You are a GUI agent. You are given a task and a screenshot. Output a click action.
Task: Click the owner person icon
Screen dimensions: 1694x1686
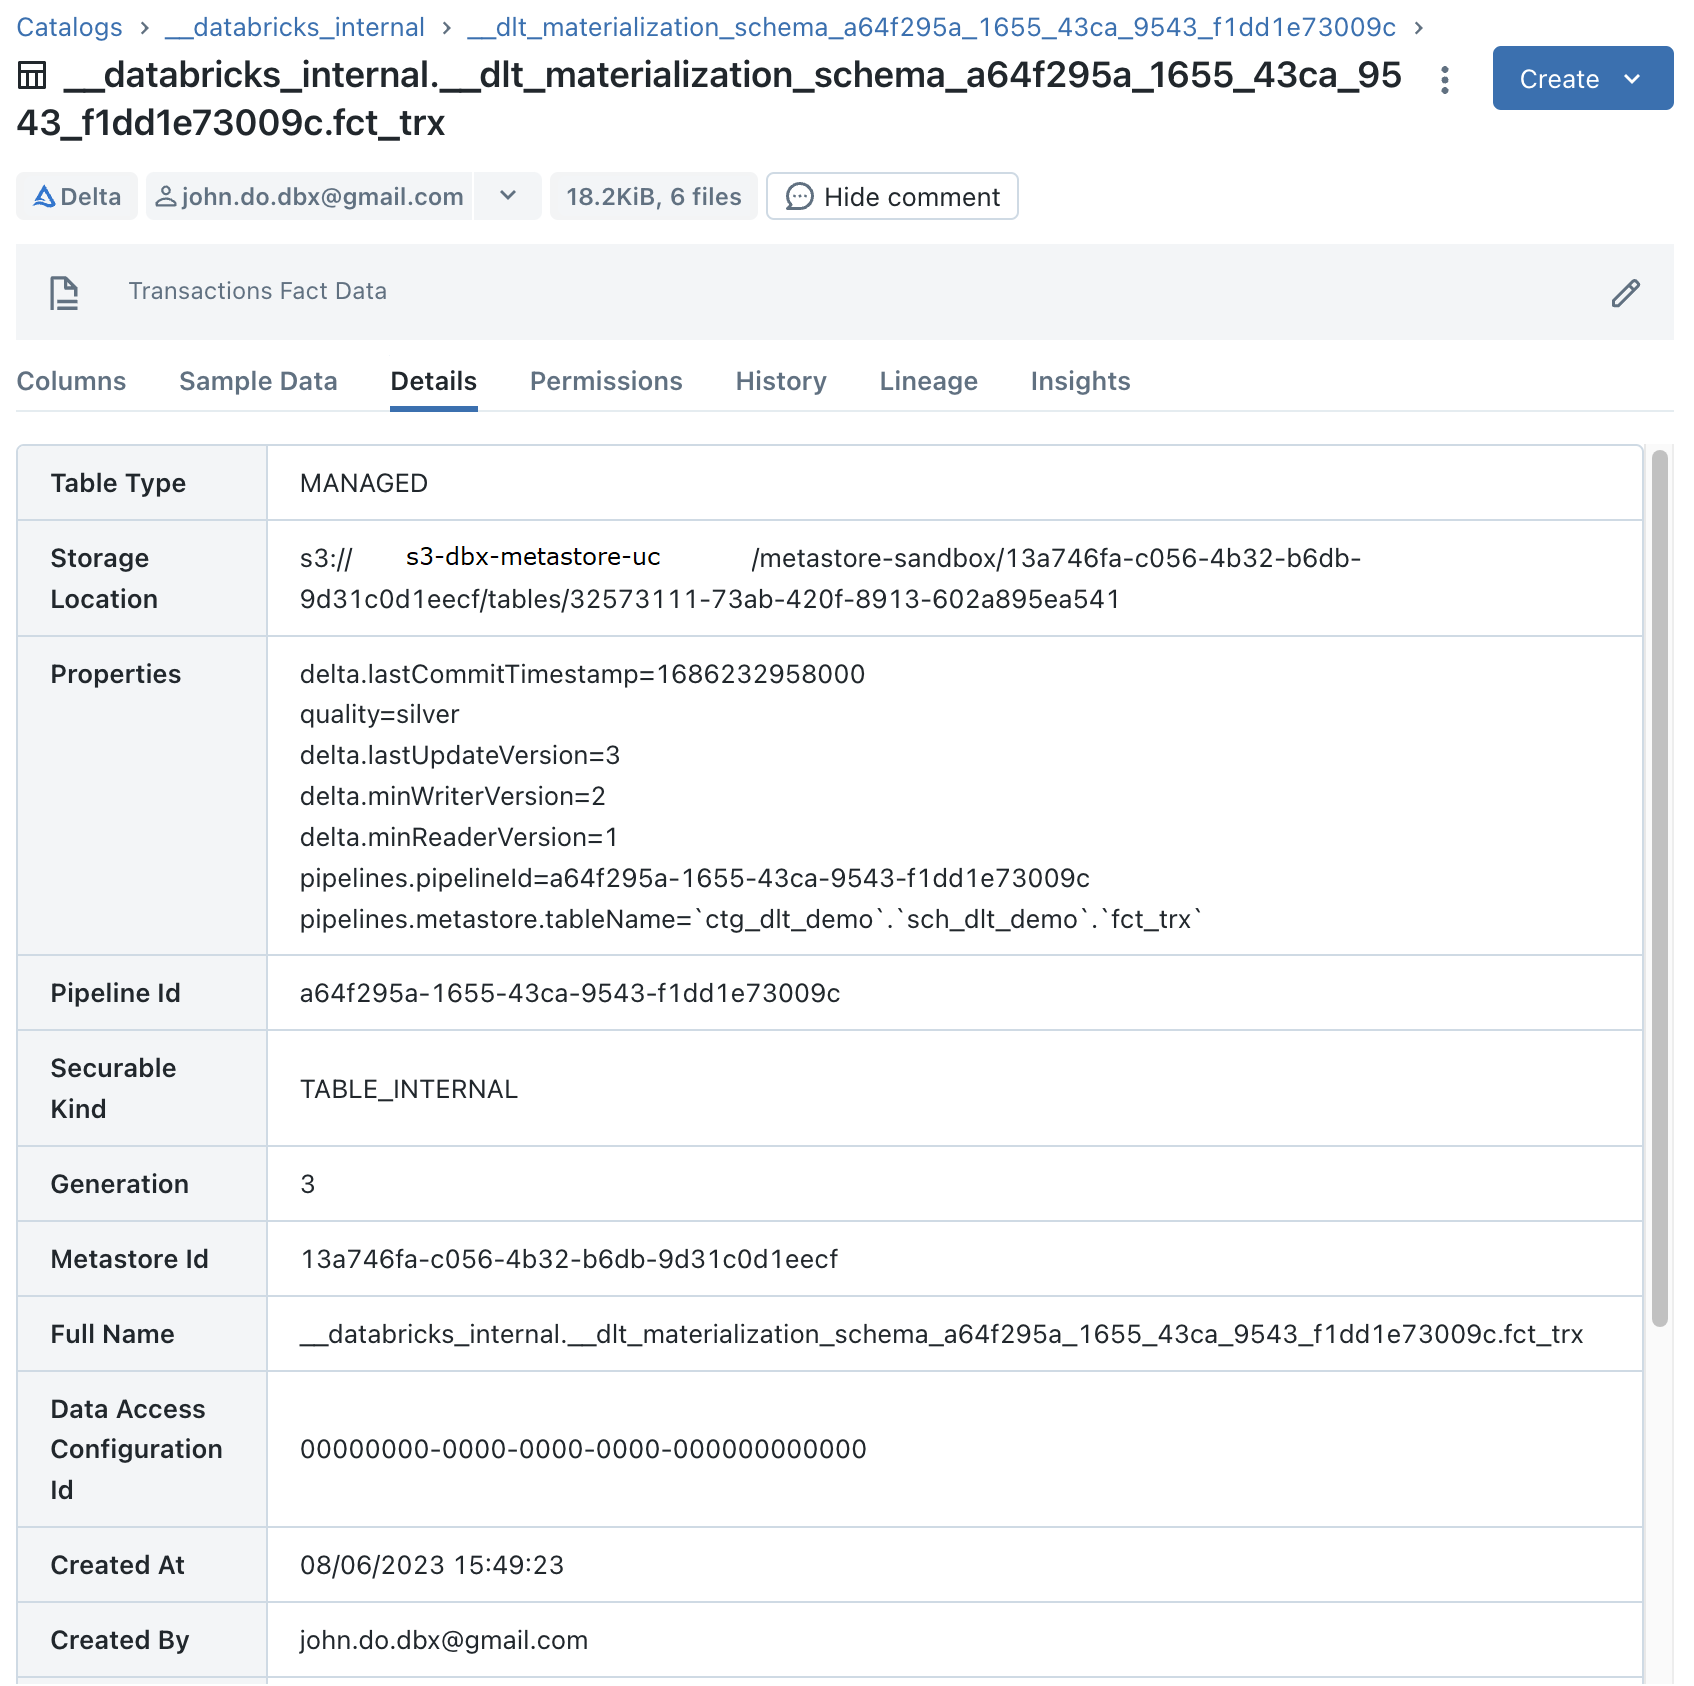click(x=166, y=196)
